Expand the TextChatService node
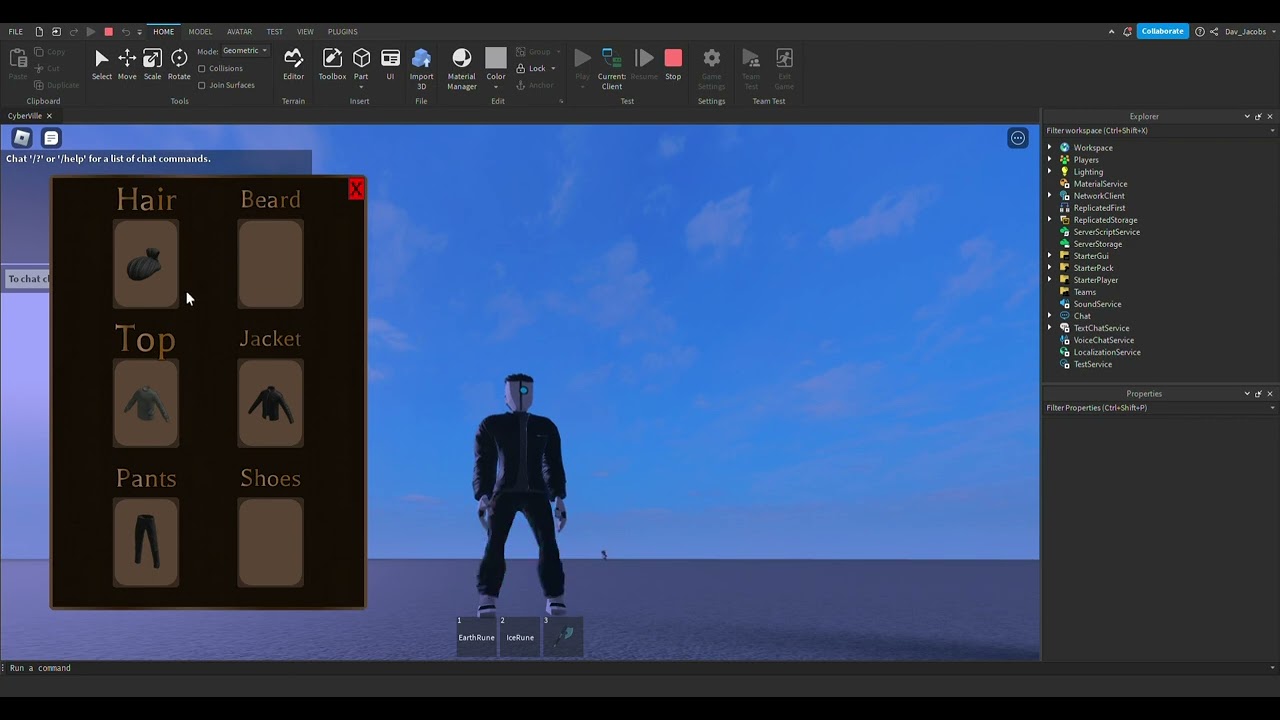1280x720 pixels. coord(1050,328)
